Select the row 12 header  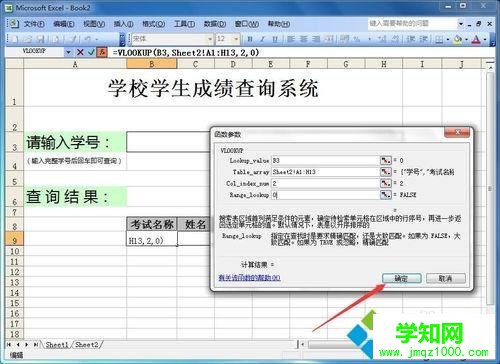pyautogui.click(x=14, y=272)
